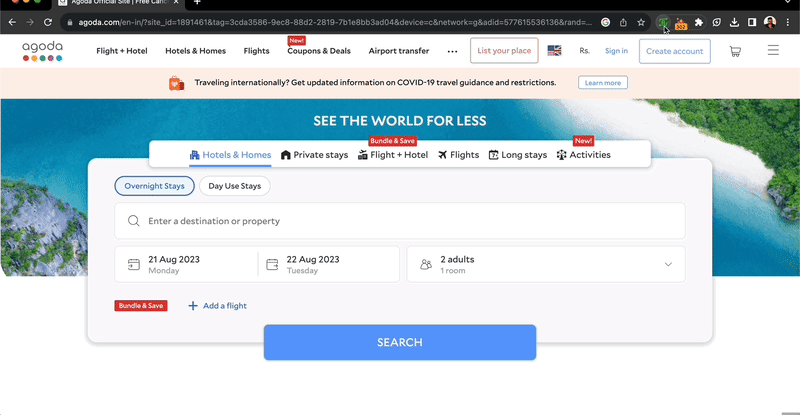
Task: Click the COVID banner bag icon
Action: coord(176,83)
